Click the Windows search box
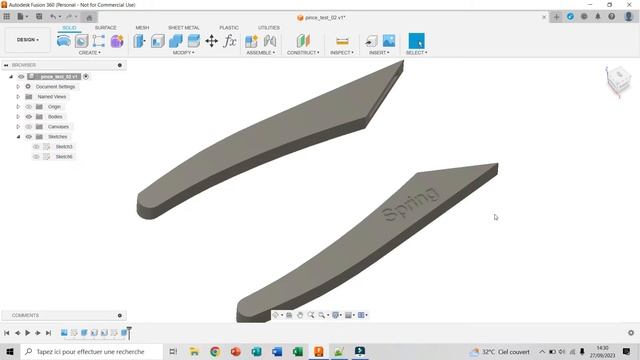 coord(91,351)
